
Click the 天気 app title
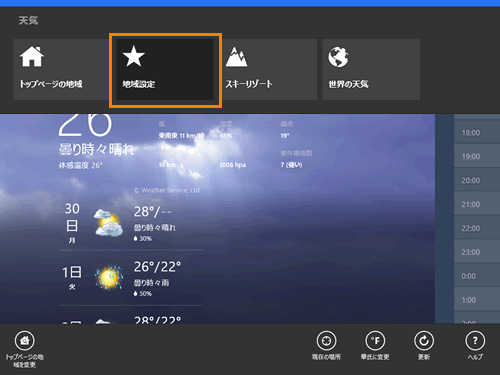[x=28, y=21]
